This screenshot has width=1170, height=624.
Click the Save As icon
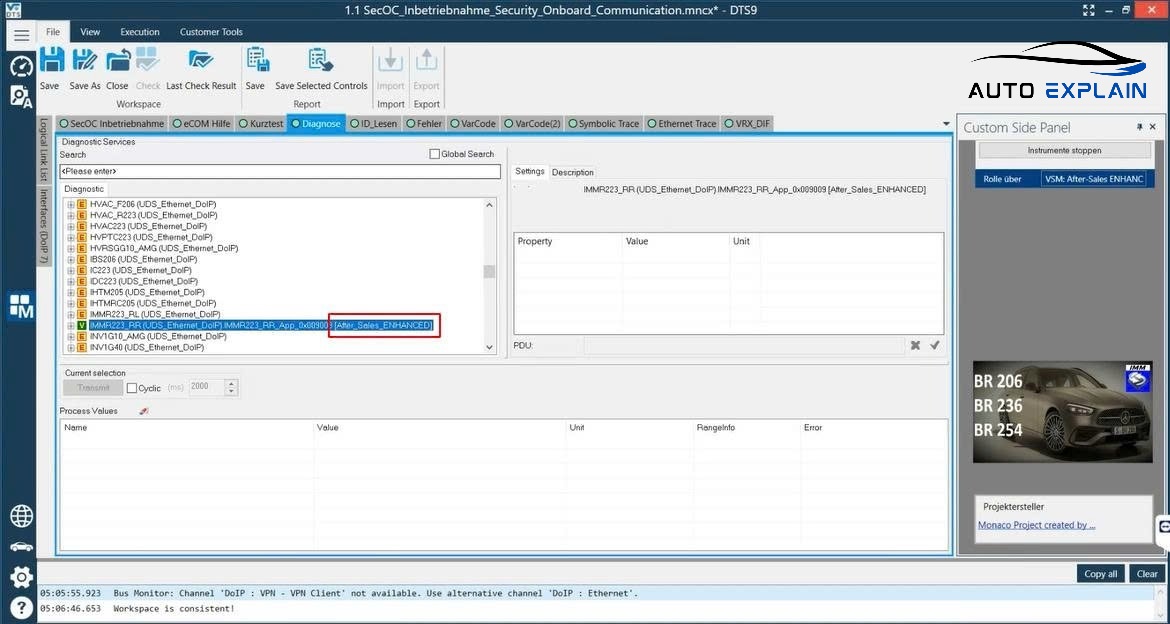(85, 61)
